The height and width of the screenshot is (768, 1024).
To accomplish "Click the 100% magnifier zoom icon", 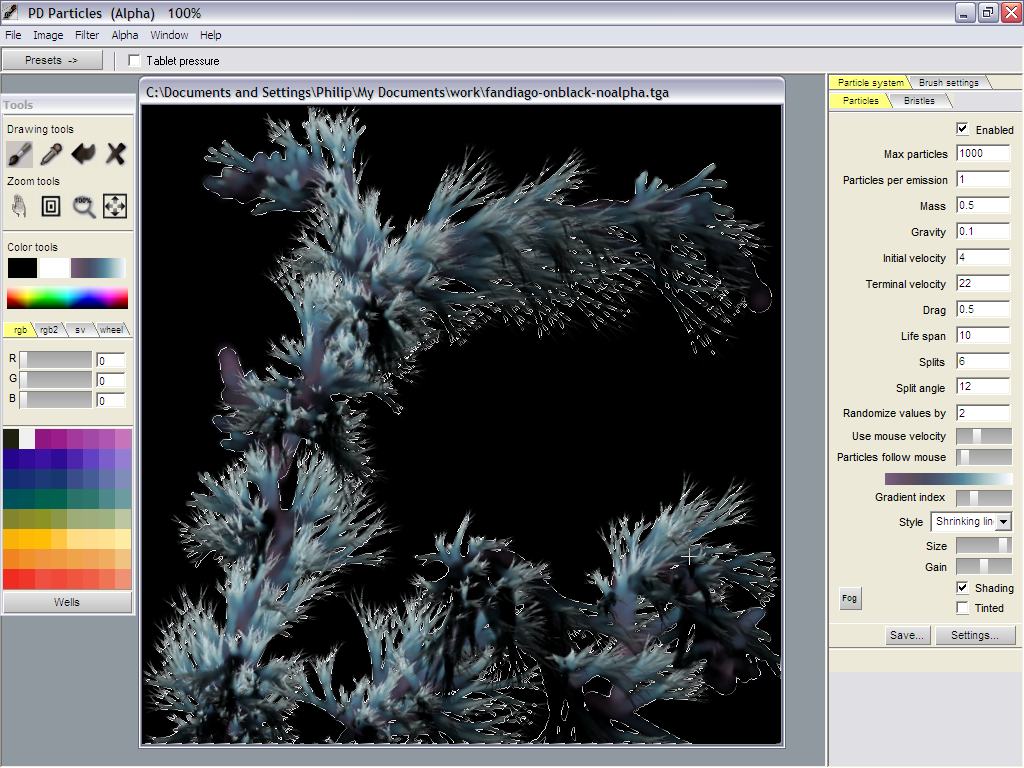I will tap(83, 206).
